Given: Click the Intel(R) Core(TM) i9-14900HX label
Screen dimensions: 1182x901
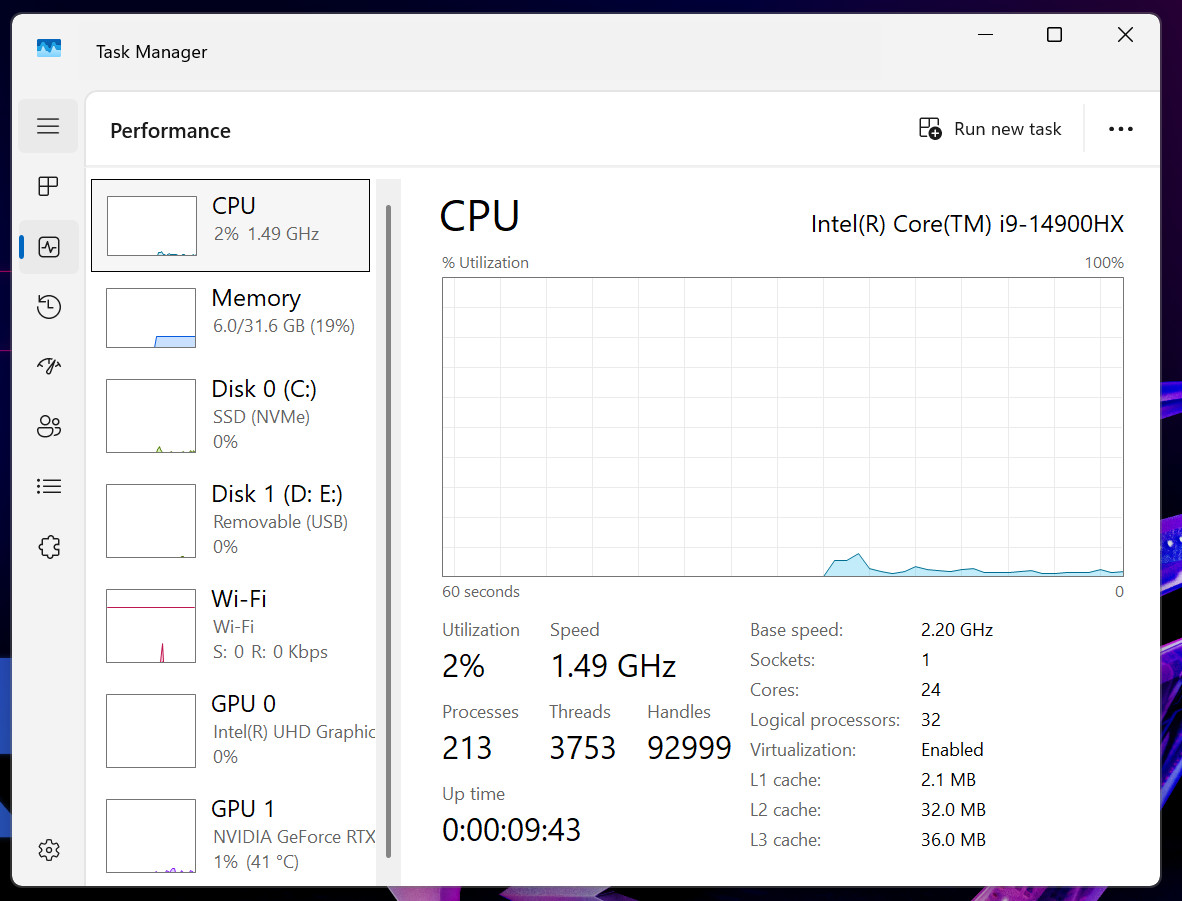Looking at the screenshot, I should [967, 224].
